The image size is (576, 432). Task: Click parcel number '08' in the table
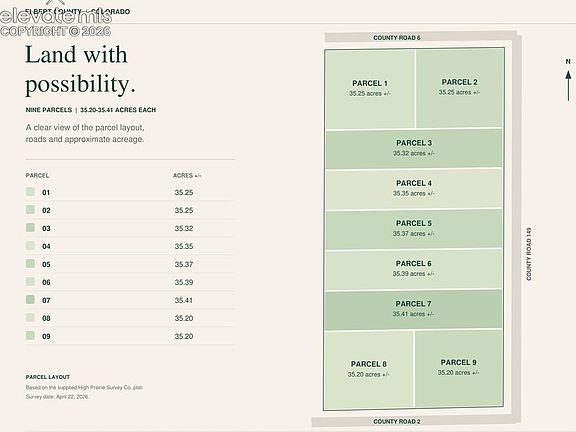(46, 318)
